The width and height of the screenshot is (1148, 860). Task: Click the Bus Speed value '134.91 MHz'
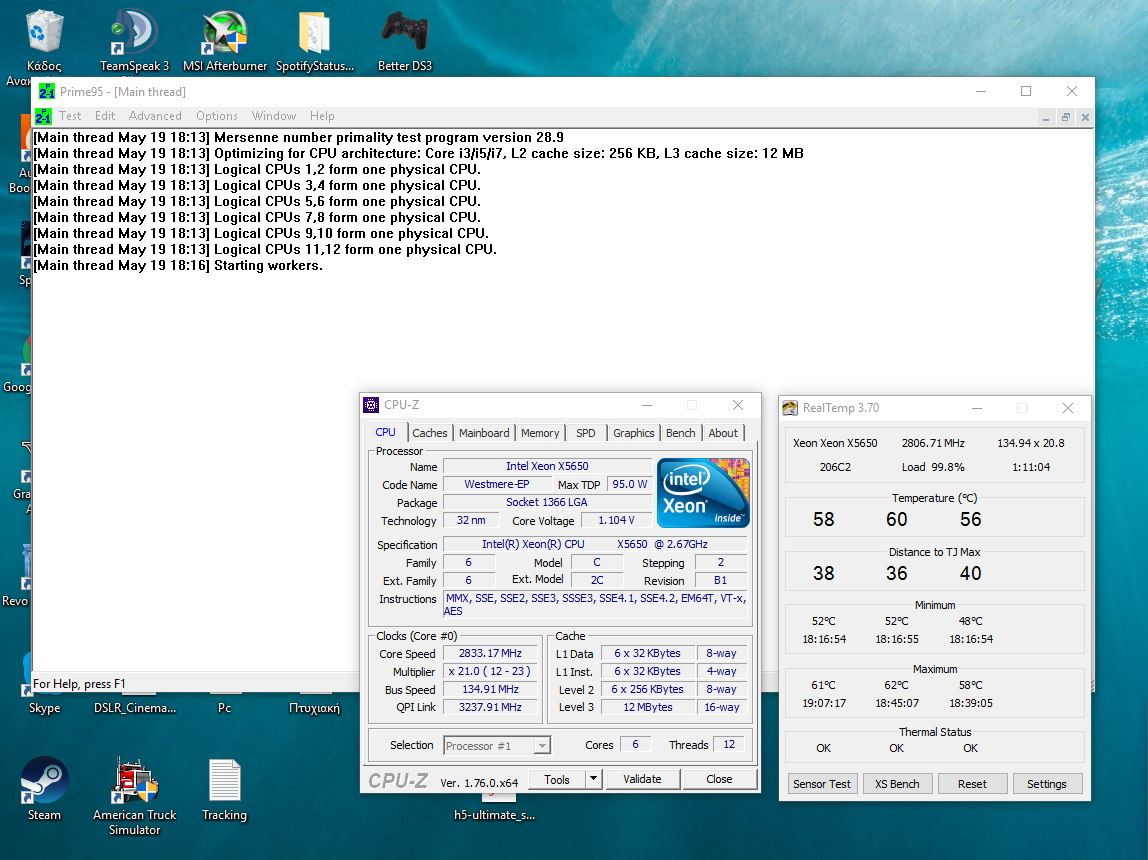pyautogui.click(x=491, y=689)
